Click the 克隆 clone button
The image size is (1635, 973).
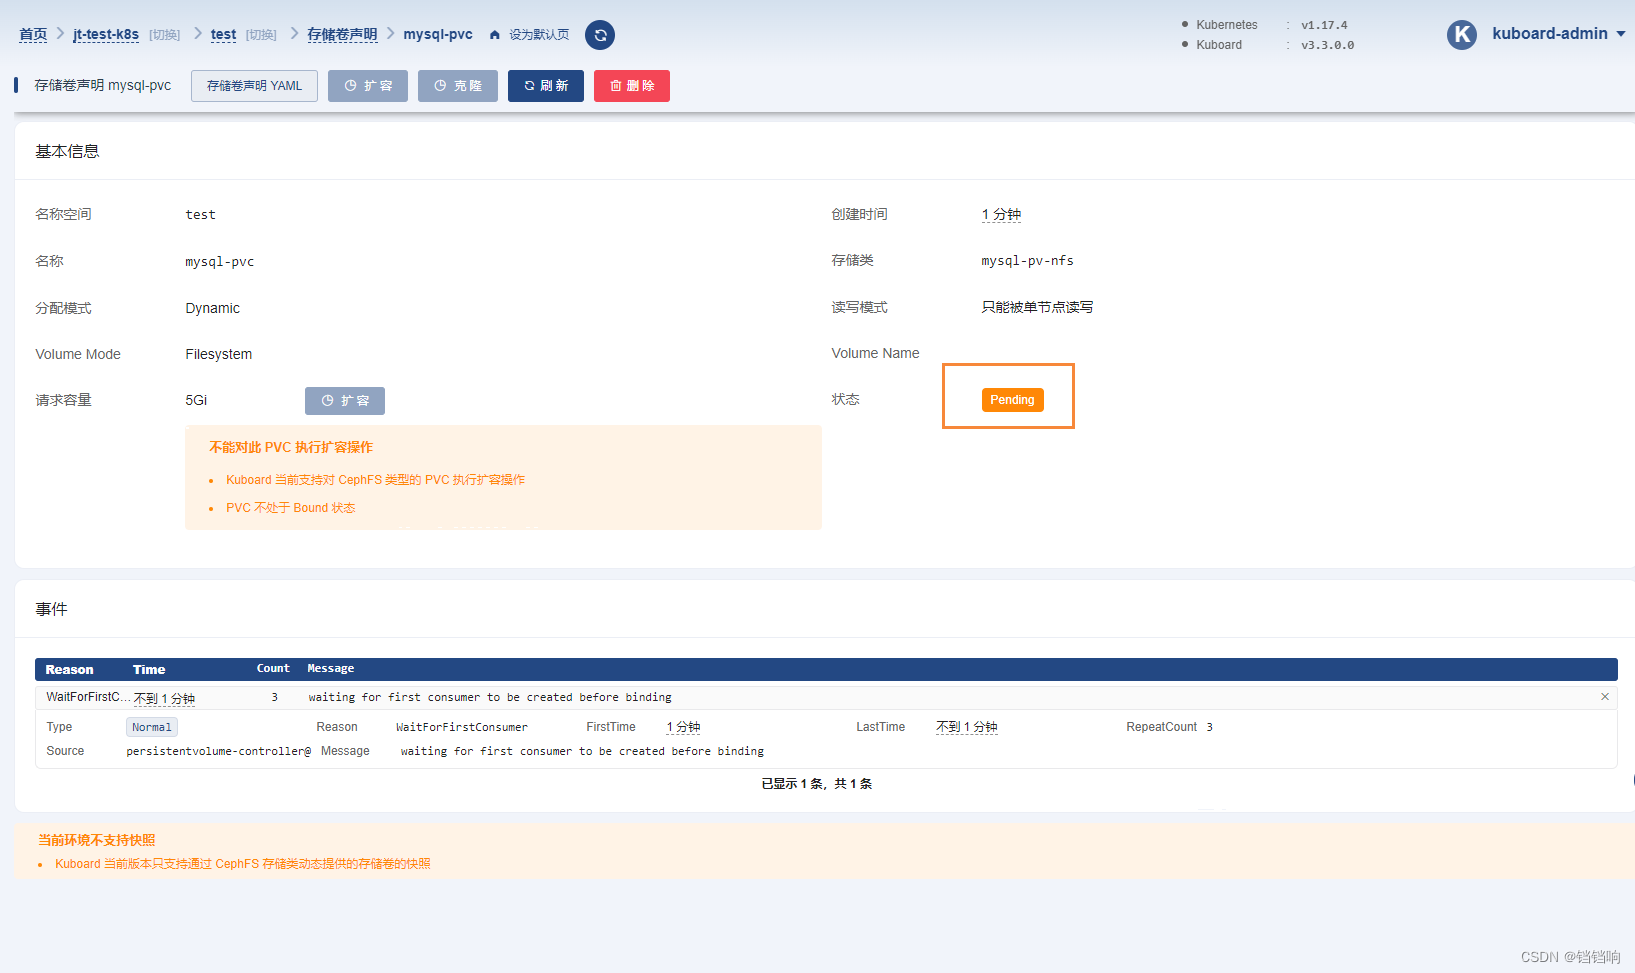(458, 86)
